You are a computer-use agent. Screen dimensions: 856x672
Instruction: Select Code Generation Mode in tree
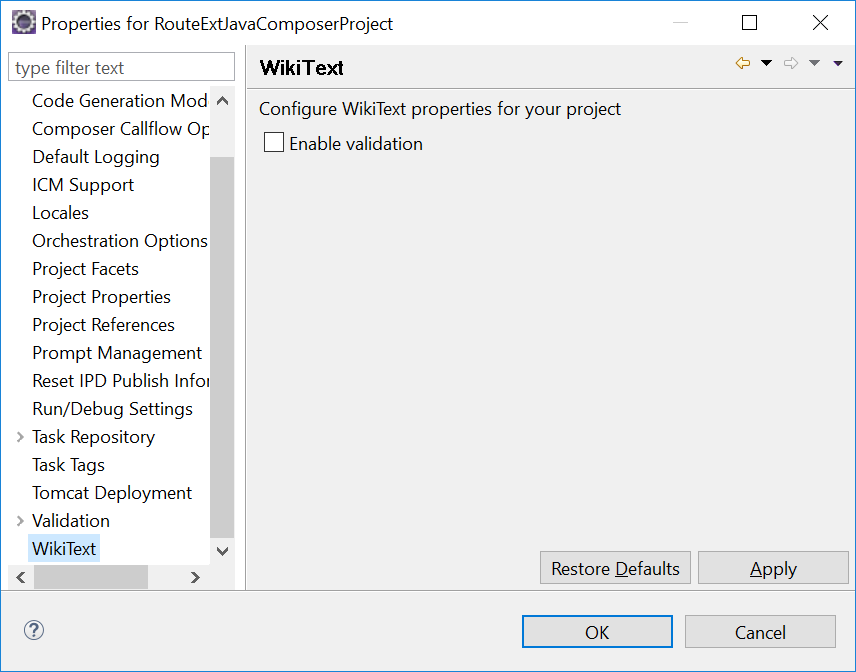pos(120,101)
